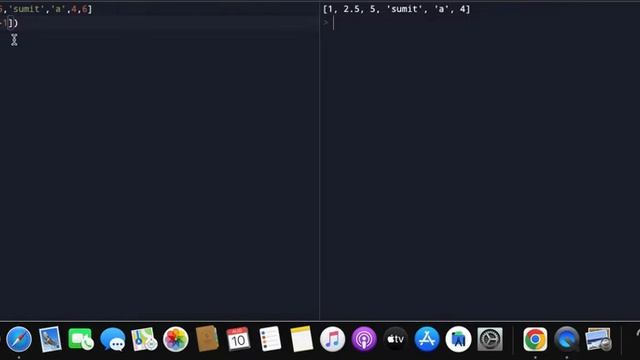Open the Preview app in Dock
The width and height of the screenshot is (640, 360).
point(598,339)
